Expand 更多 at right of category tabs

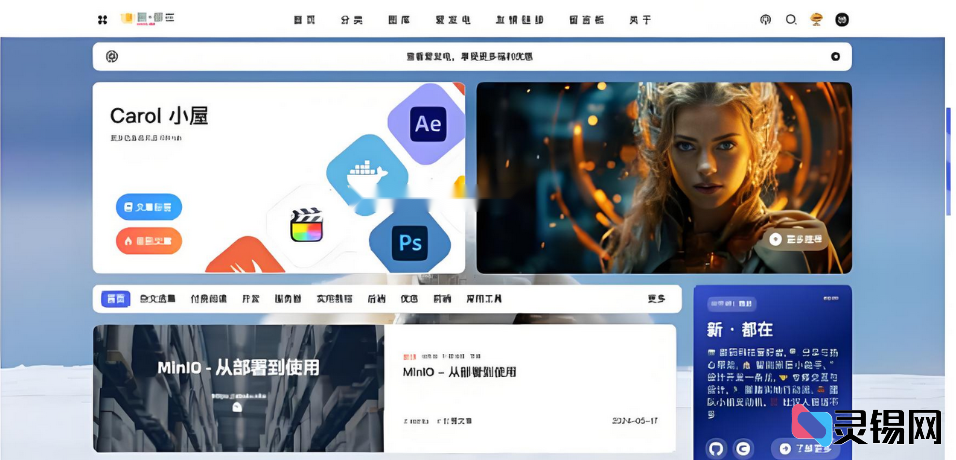[x=656, y=299]
